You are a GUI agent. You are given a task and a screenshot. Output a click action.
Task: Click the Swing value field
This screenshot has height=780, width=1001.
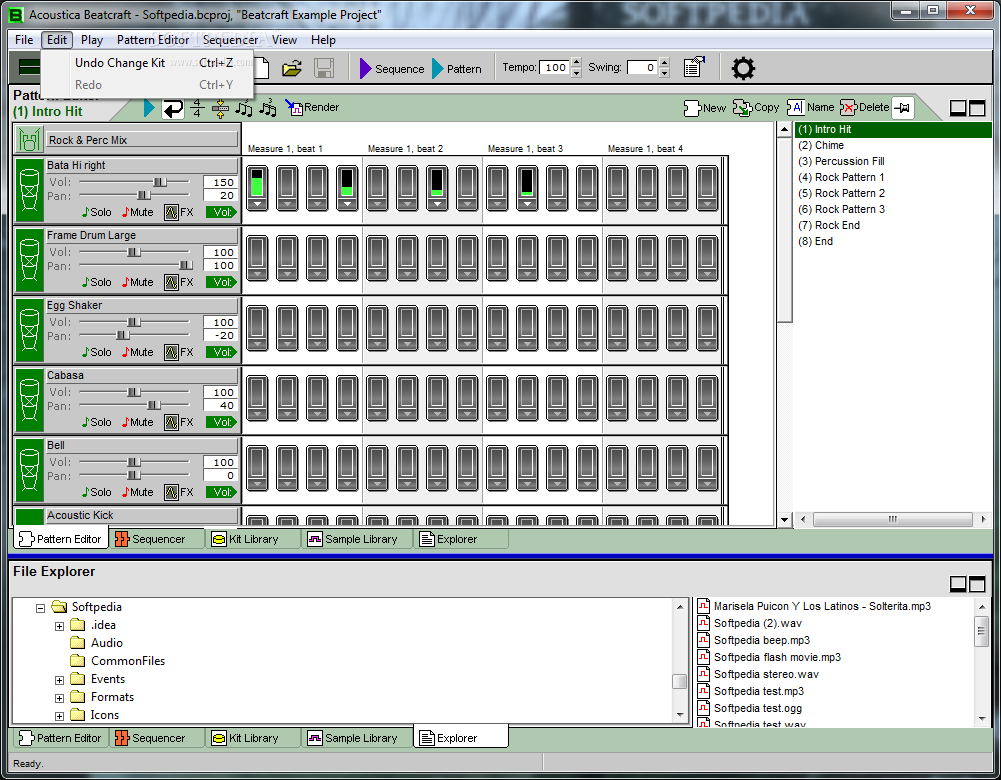click(642, 68)
